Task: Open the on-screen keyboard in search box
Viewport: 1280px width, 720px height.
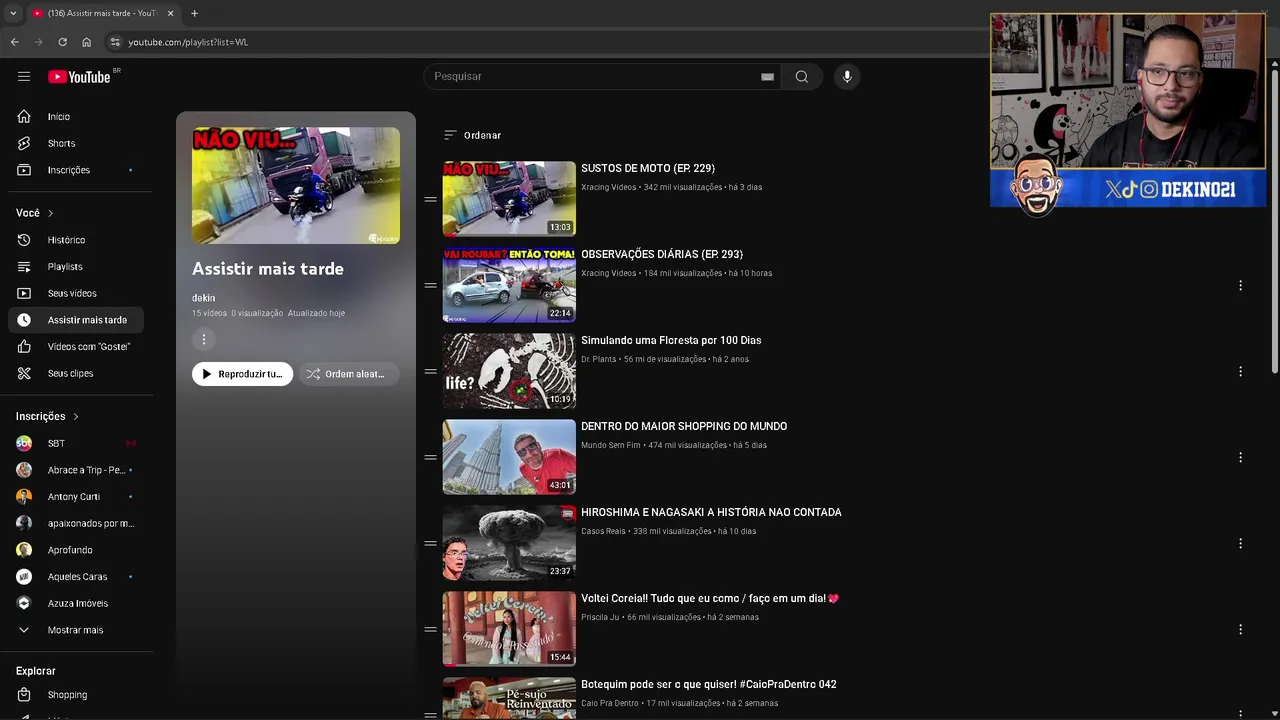Action: click(767, 77)
